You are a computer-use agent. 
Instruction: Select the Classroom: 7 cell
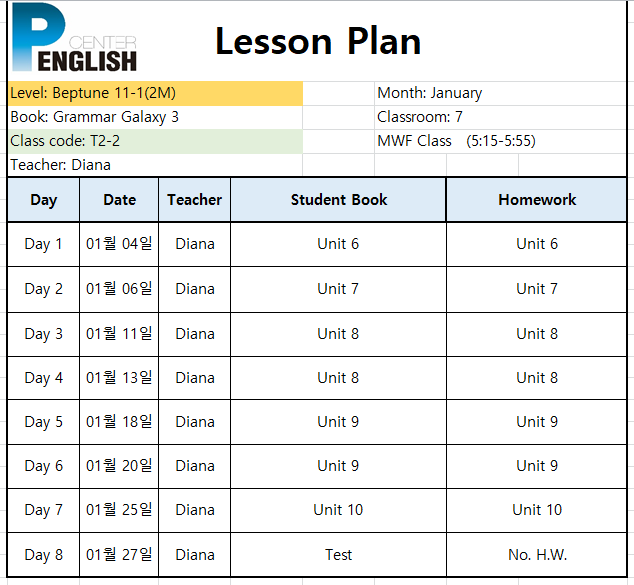click(501, 117)
